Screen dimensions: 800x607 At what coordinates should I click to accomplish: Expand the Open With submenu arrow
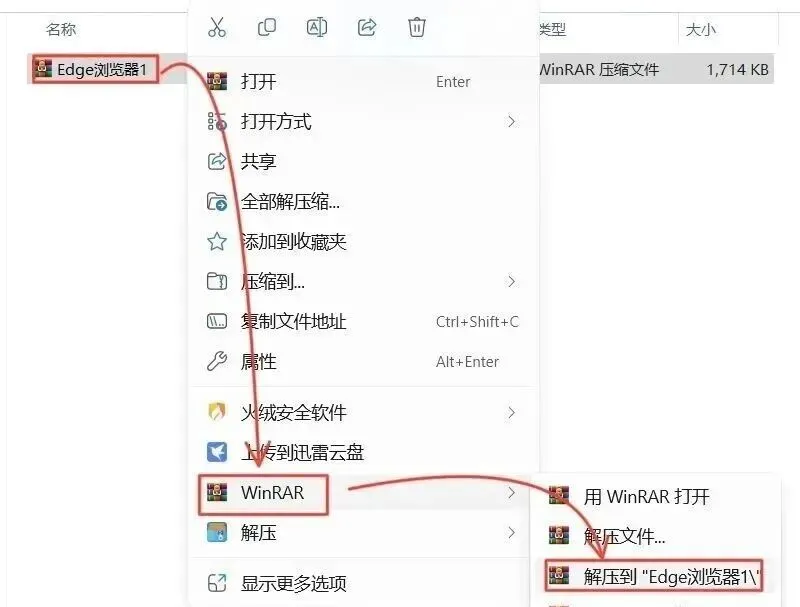(511, 121)
